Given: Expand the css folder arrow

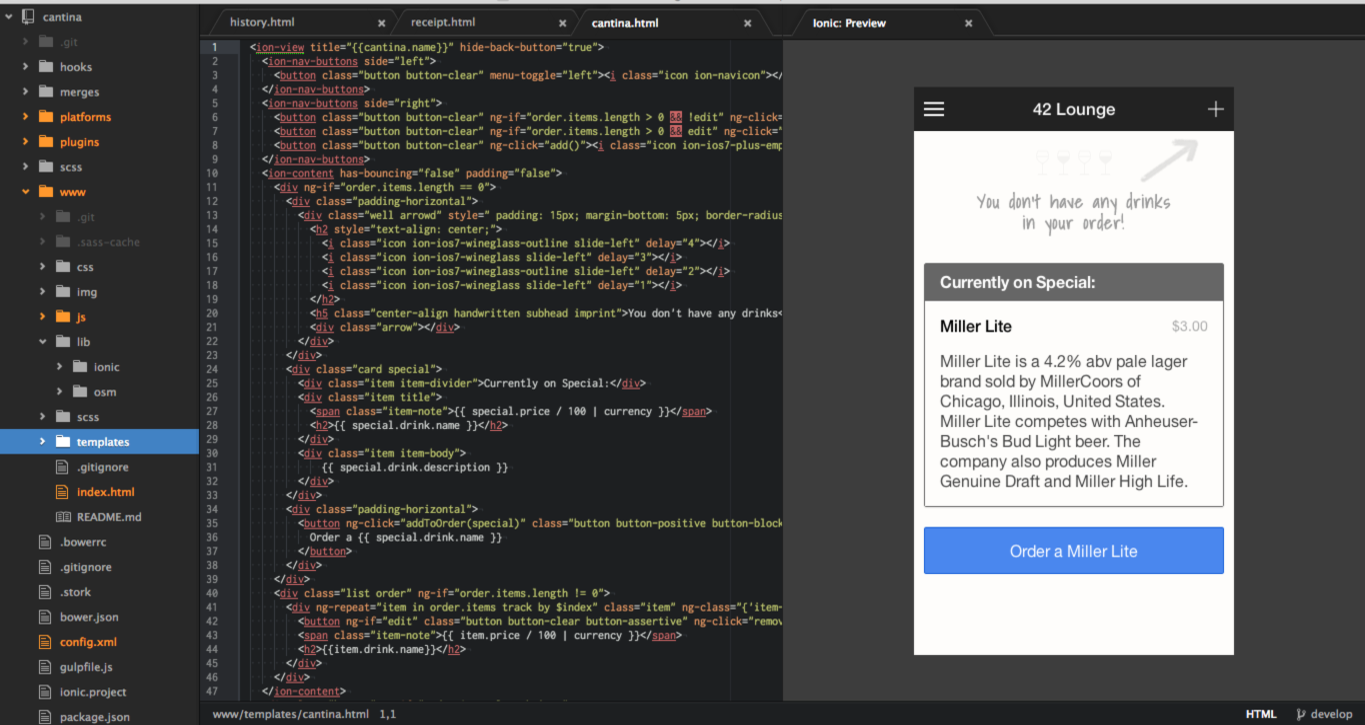Looking at the screenshot, I should pos(42,267).
